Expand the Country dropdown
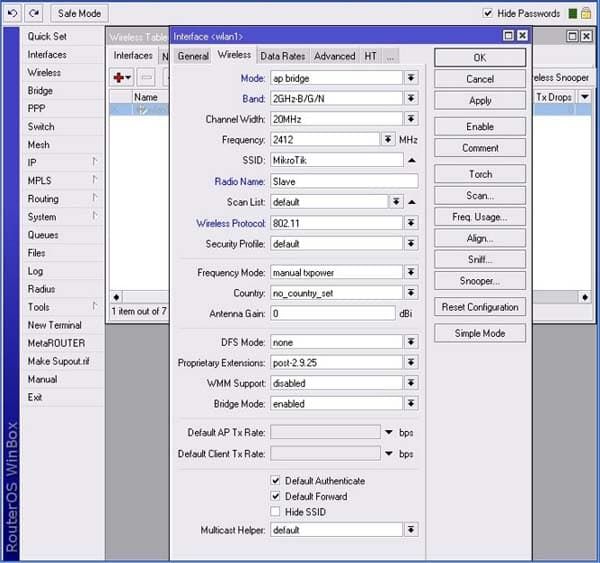 tap(411, 294)
